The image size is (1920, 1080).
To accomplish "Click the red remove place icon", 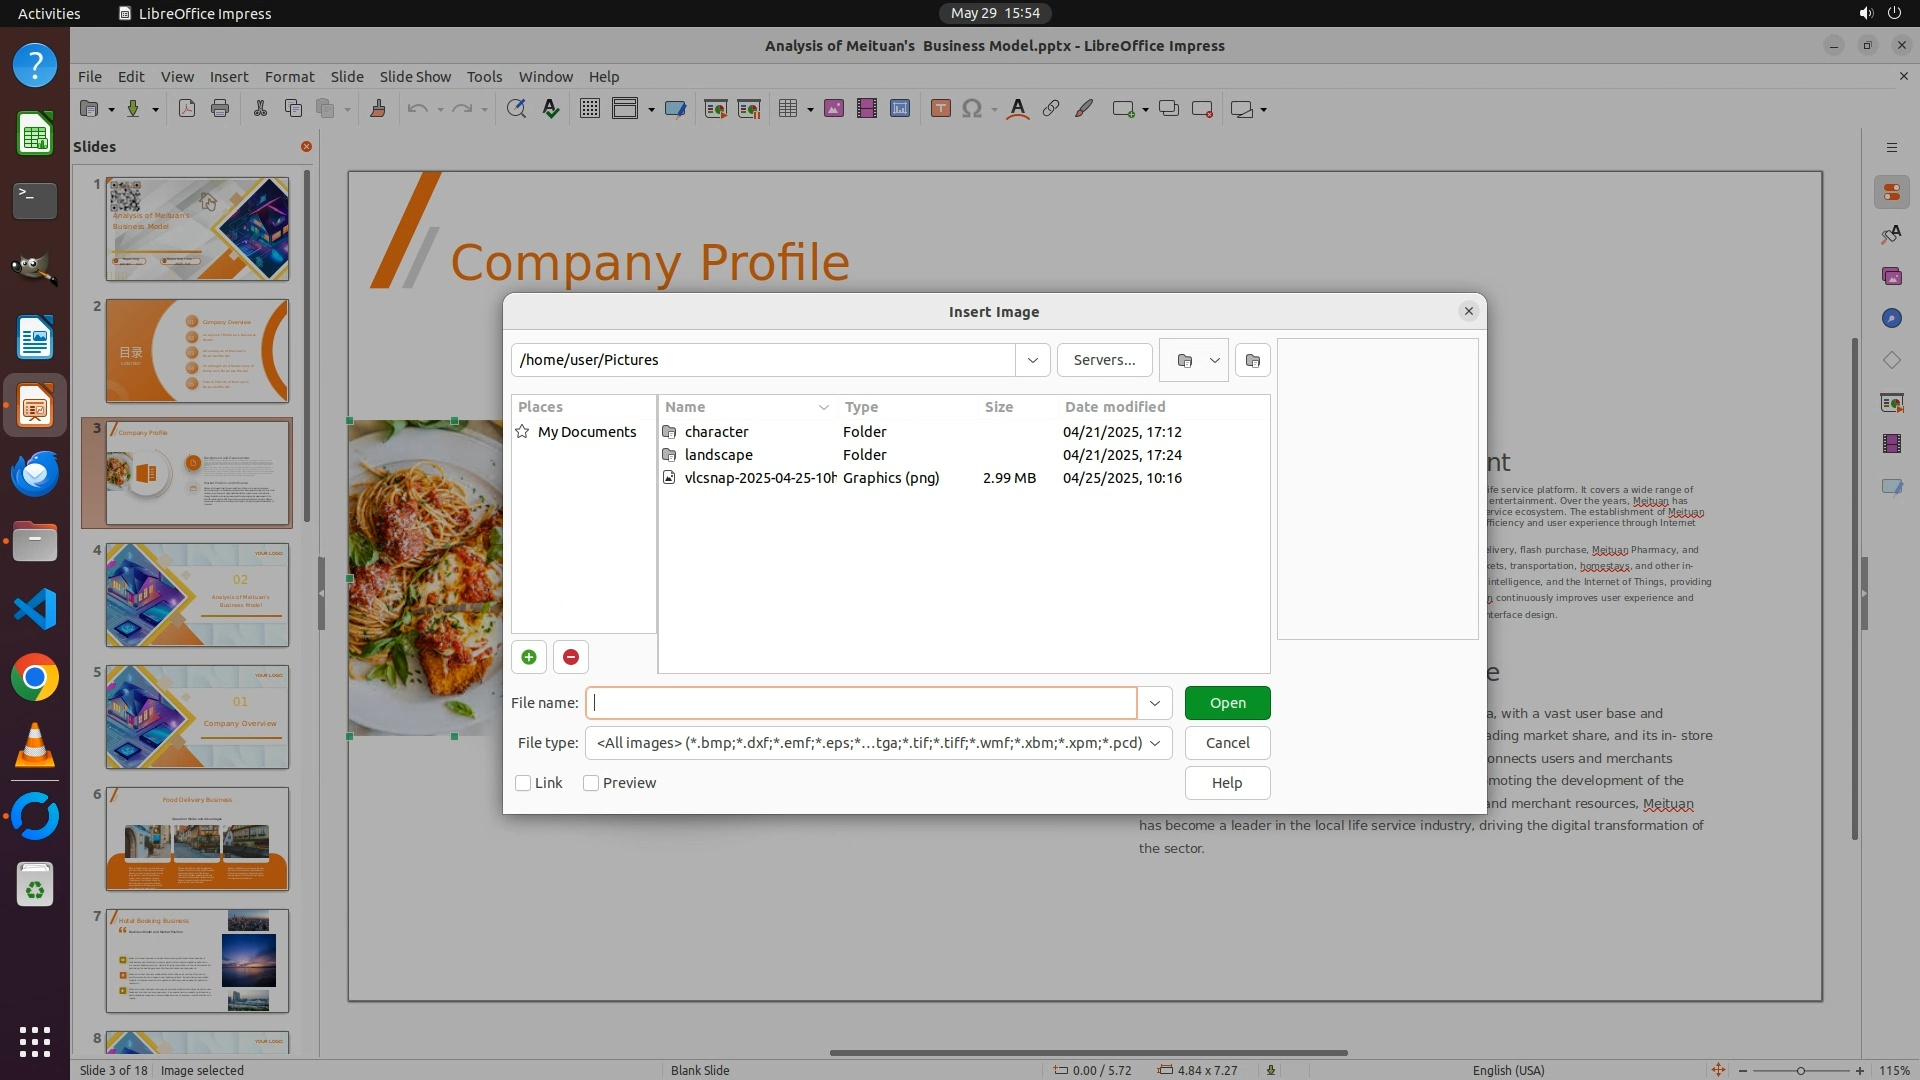I will tap(570, 657).
